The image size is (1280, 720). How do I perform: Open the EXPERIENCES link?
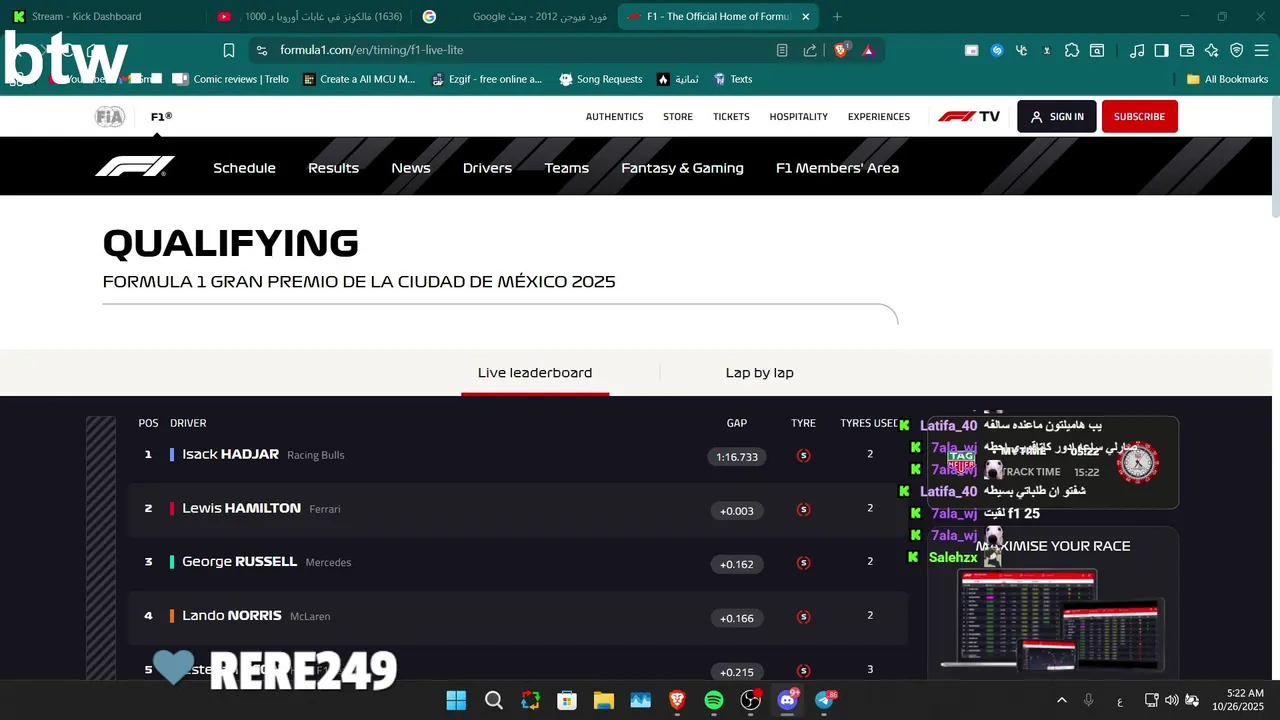879,117
